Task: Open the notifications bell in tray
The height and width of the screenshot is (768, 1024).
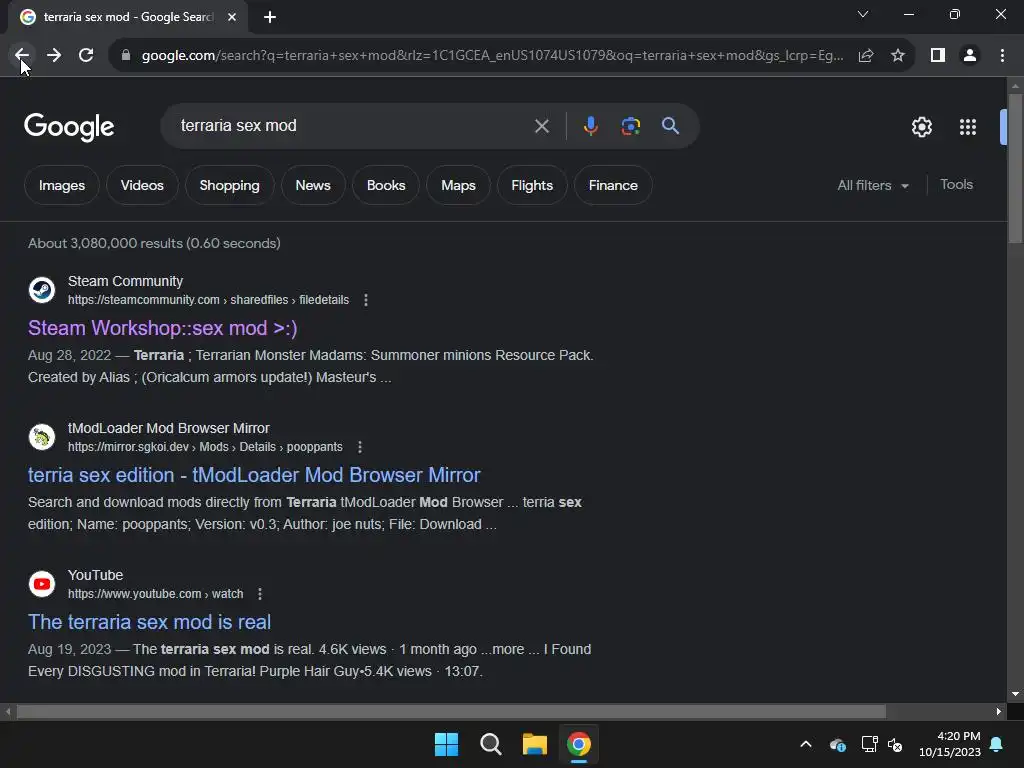Action: (x=997, y=744)
